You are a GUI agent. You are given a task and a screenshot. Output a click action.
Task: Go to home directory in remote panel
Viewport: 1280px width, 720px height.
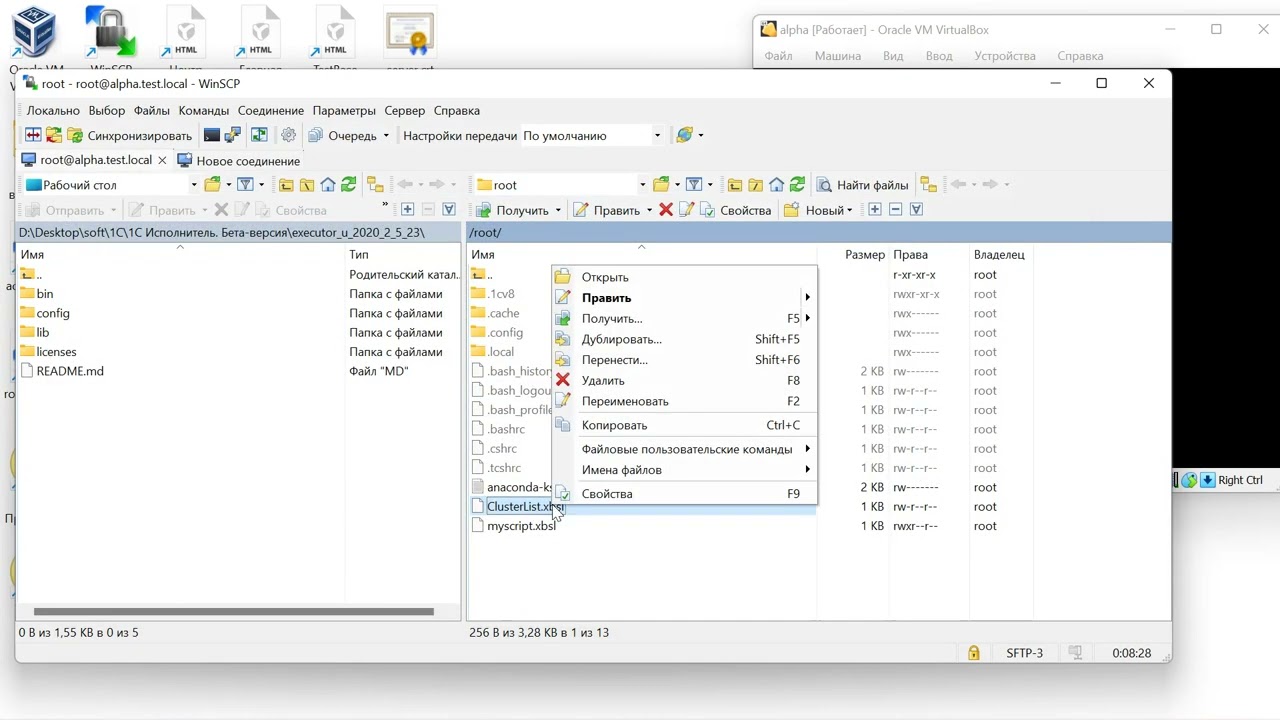777,184
